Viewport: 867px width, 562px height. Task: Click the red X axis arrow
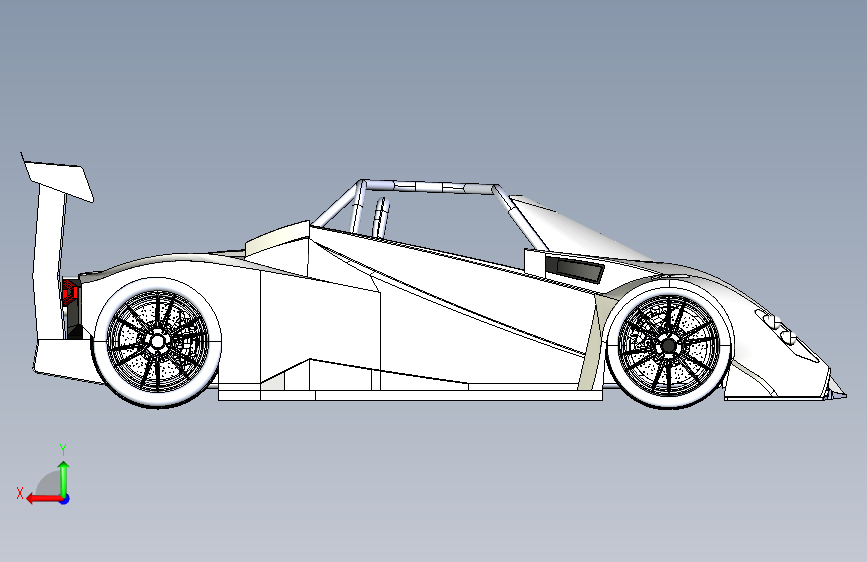[x=44, y=499]
